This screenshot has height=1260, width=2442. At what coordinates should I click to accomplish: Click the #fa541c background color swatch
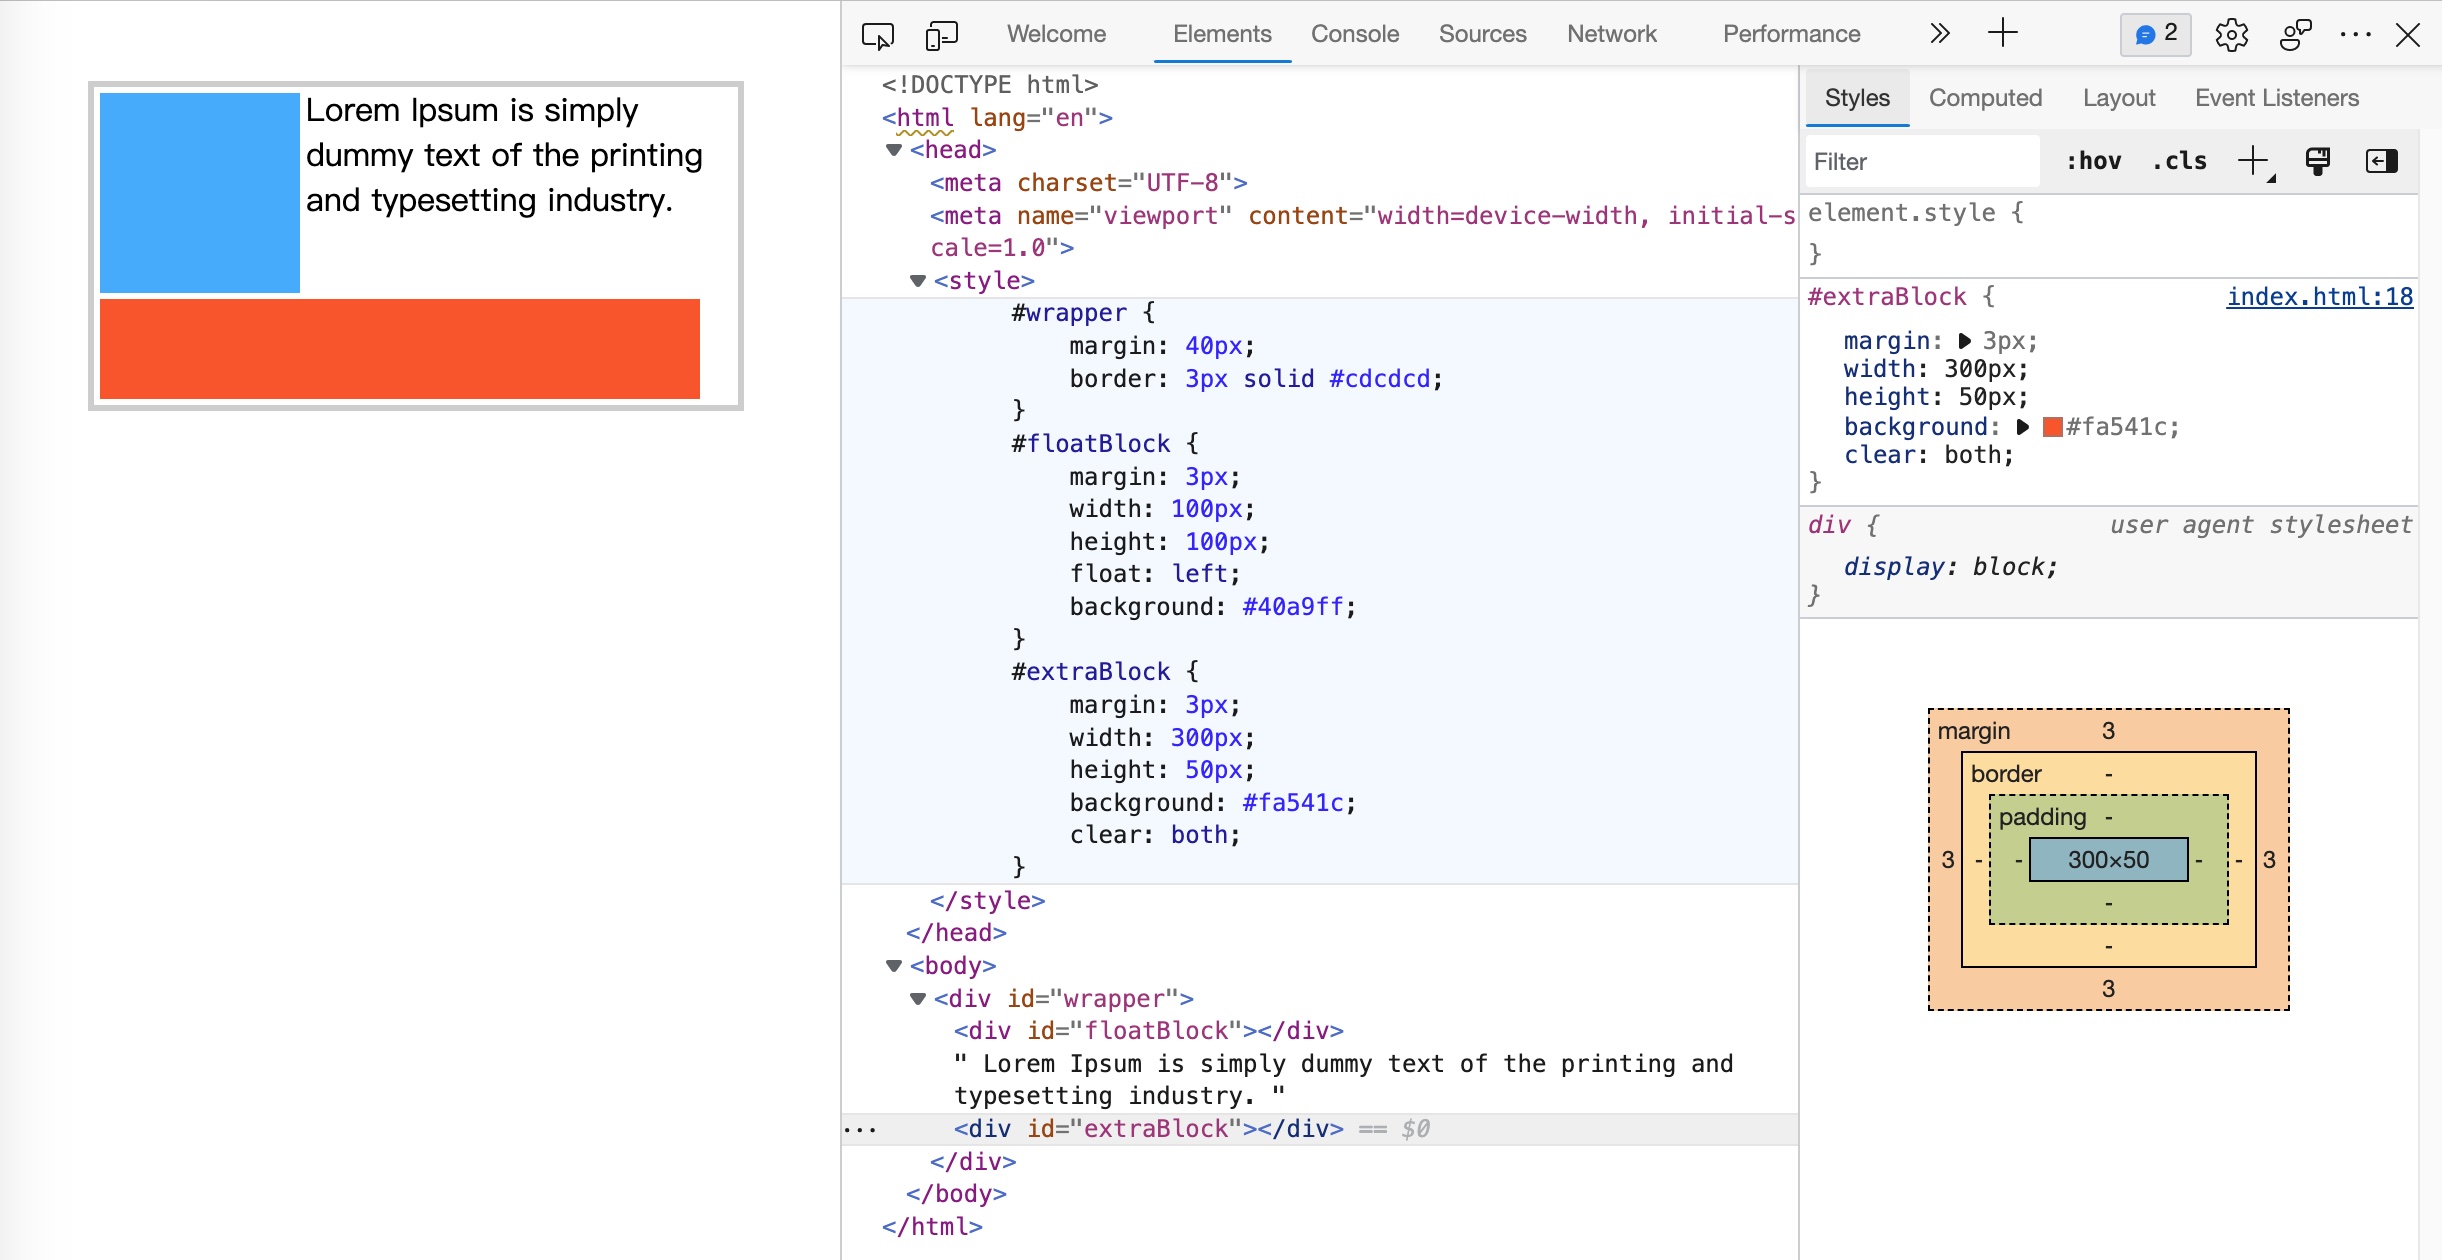coord(2052,427)
